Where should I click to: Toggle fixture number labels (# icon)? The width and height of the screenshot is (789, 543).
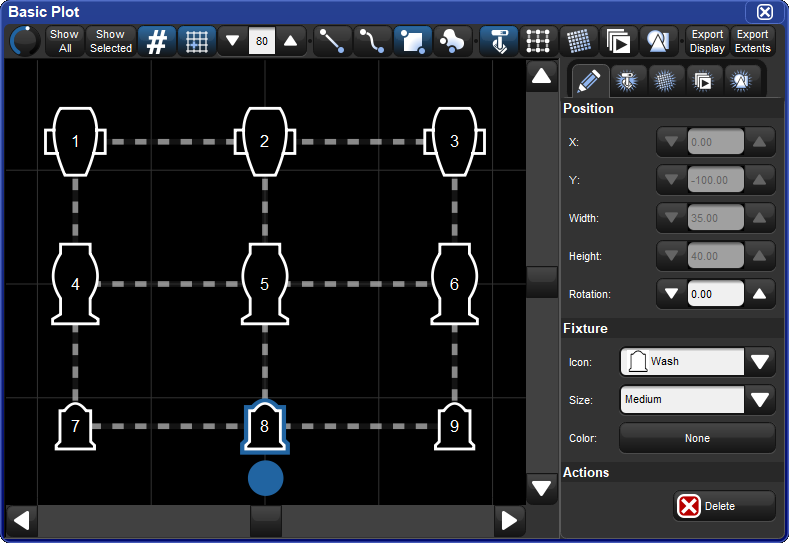click(156, 41)
